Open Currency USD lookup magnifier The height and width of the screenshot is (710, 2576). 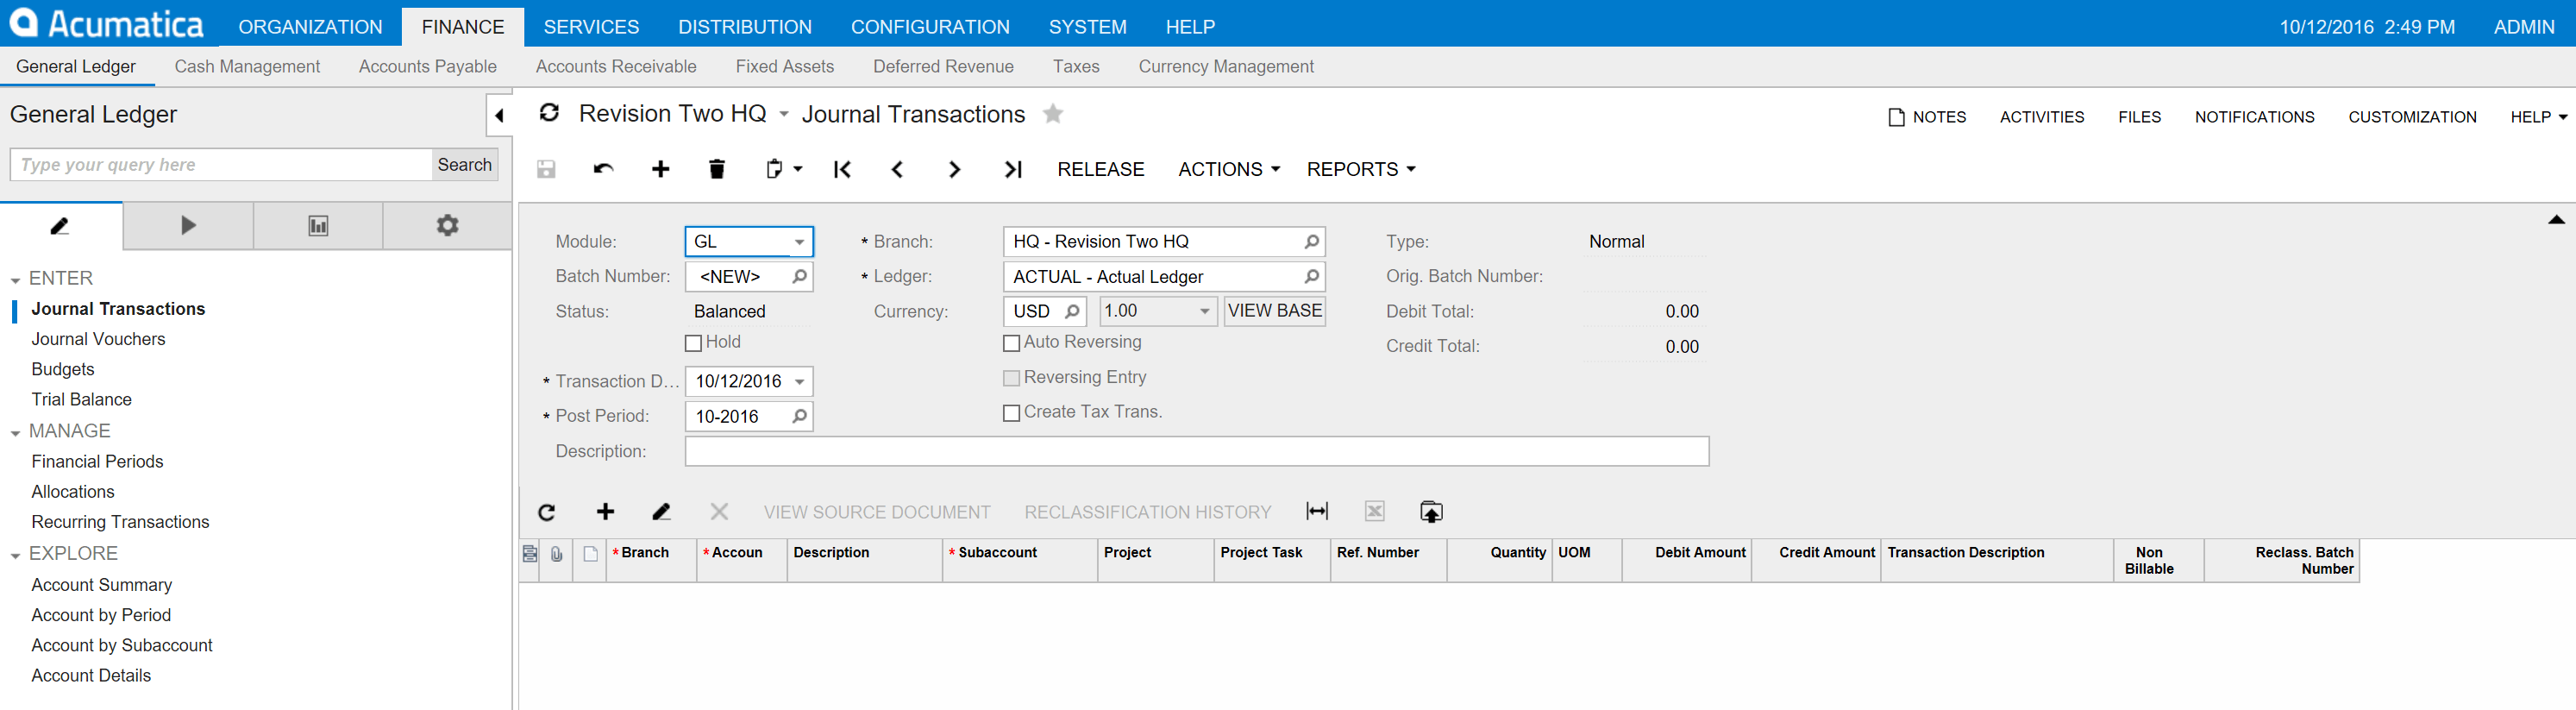1072,312
